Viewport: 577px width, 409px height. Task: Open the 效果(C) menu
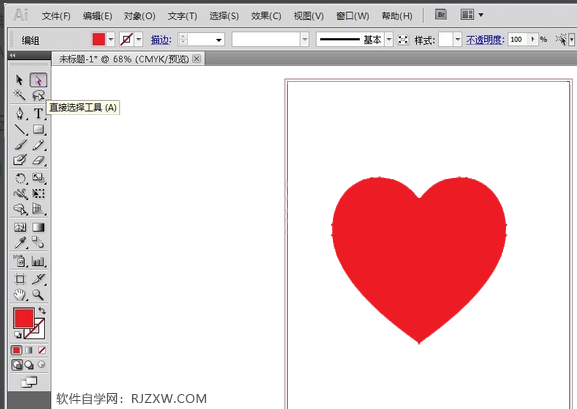[x=266, y=16]
